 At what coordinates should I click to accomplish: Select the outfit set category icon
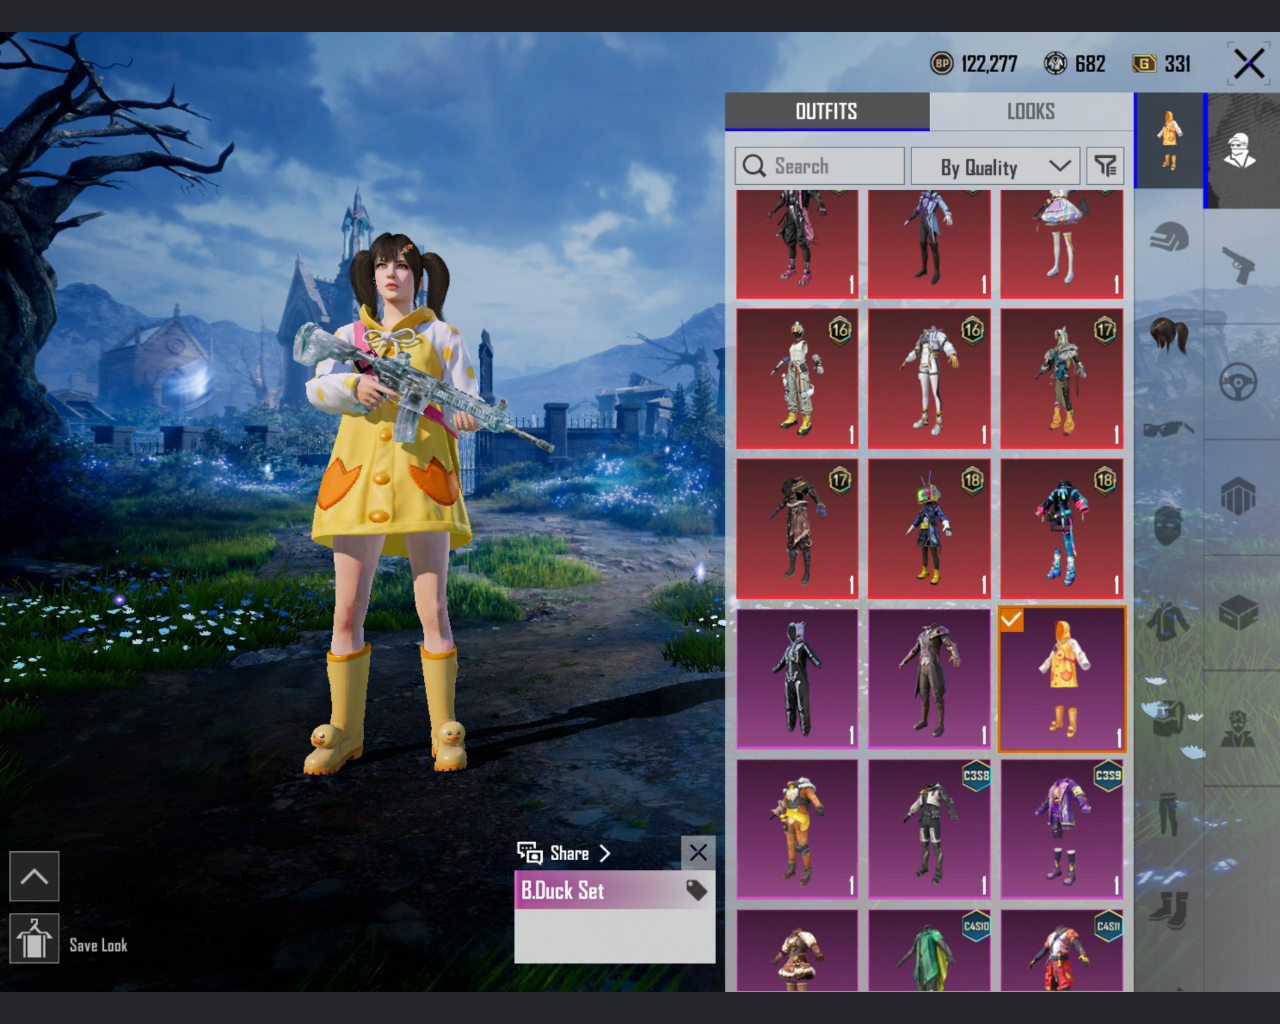[1169, 140]
